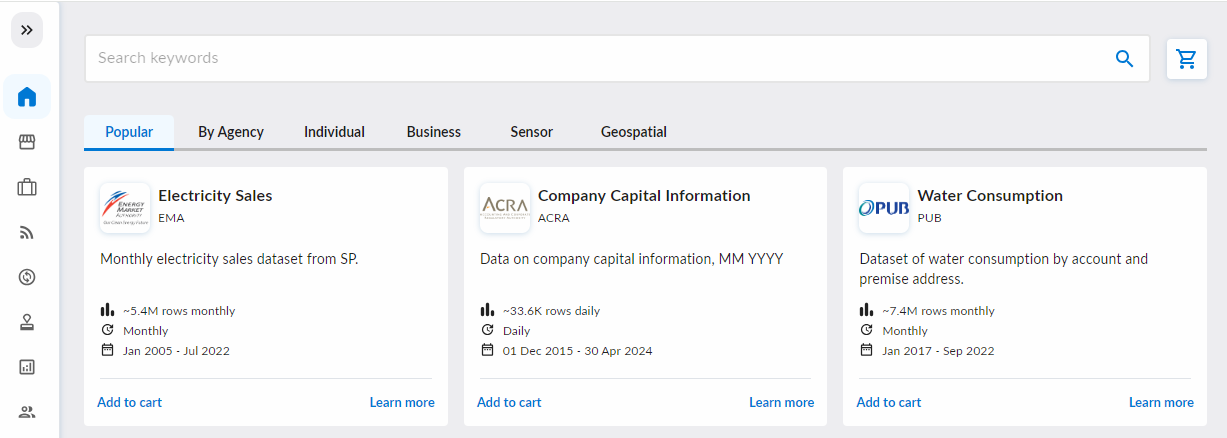Open the bar chart report icon in the sidebar
Screen dimensions: 1227x438
tap(27, 367)
